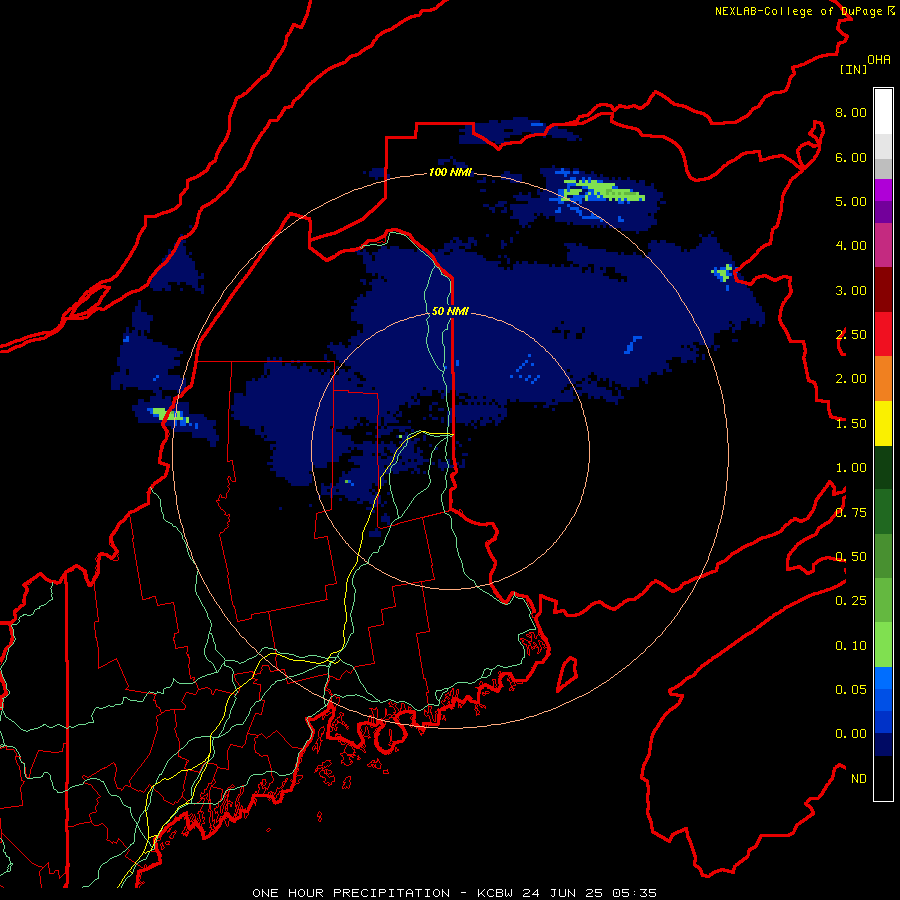The width and height of the screenshot is (900, 900).
Task: Click the green precipitation cell on the western border
Action: point(167,414)
